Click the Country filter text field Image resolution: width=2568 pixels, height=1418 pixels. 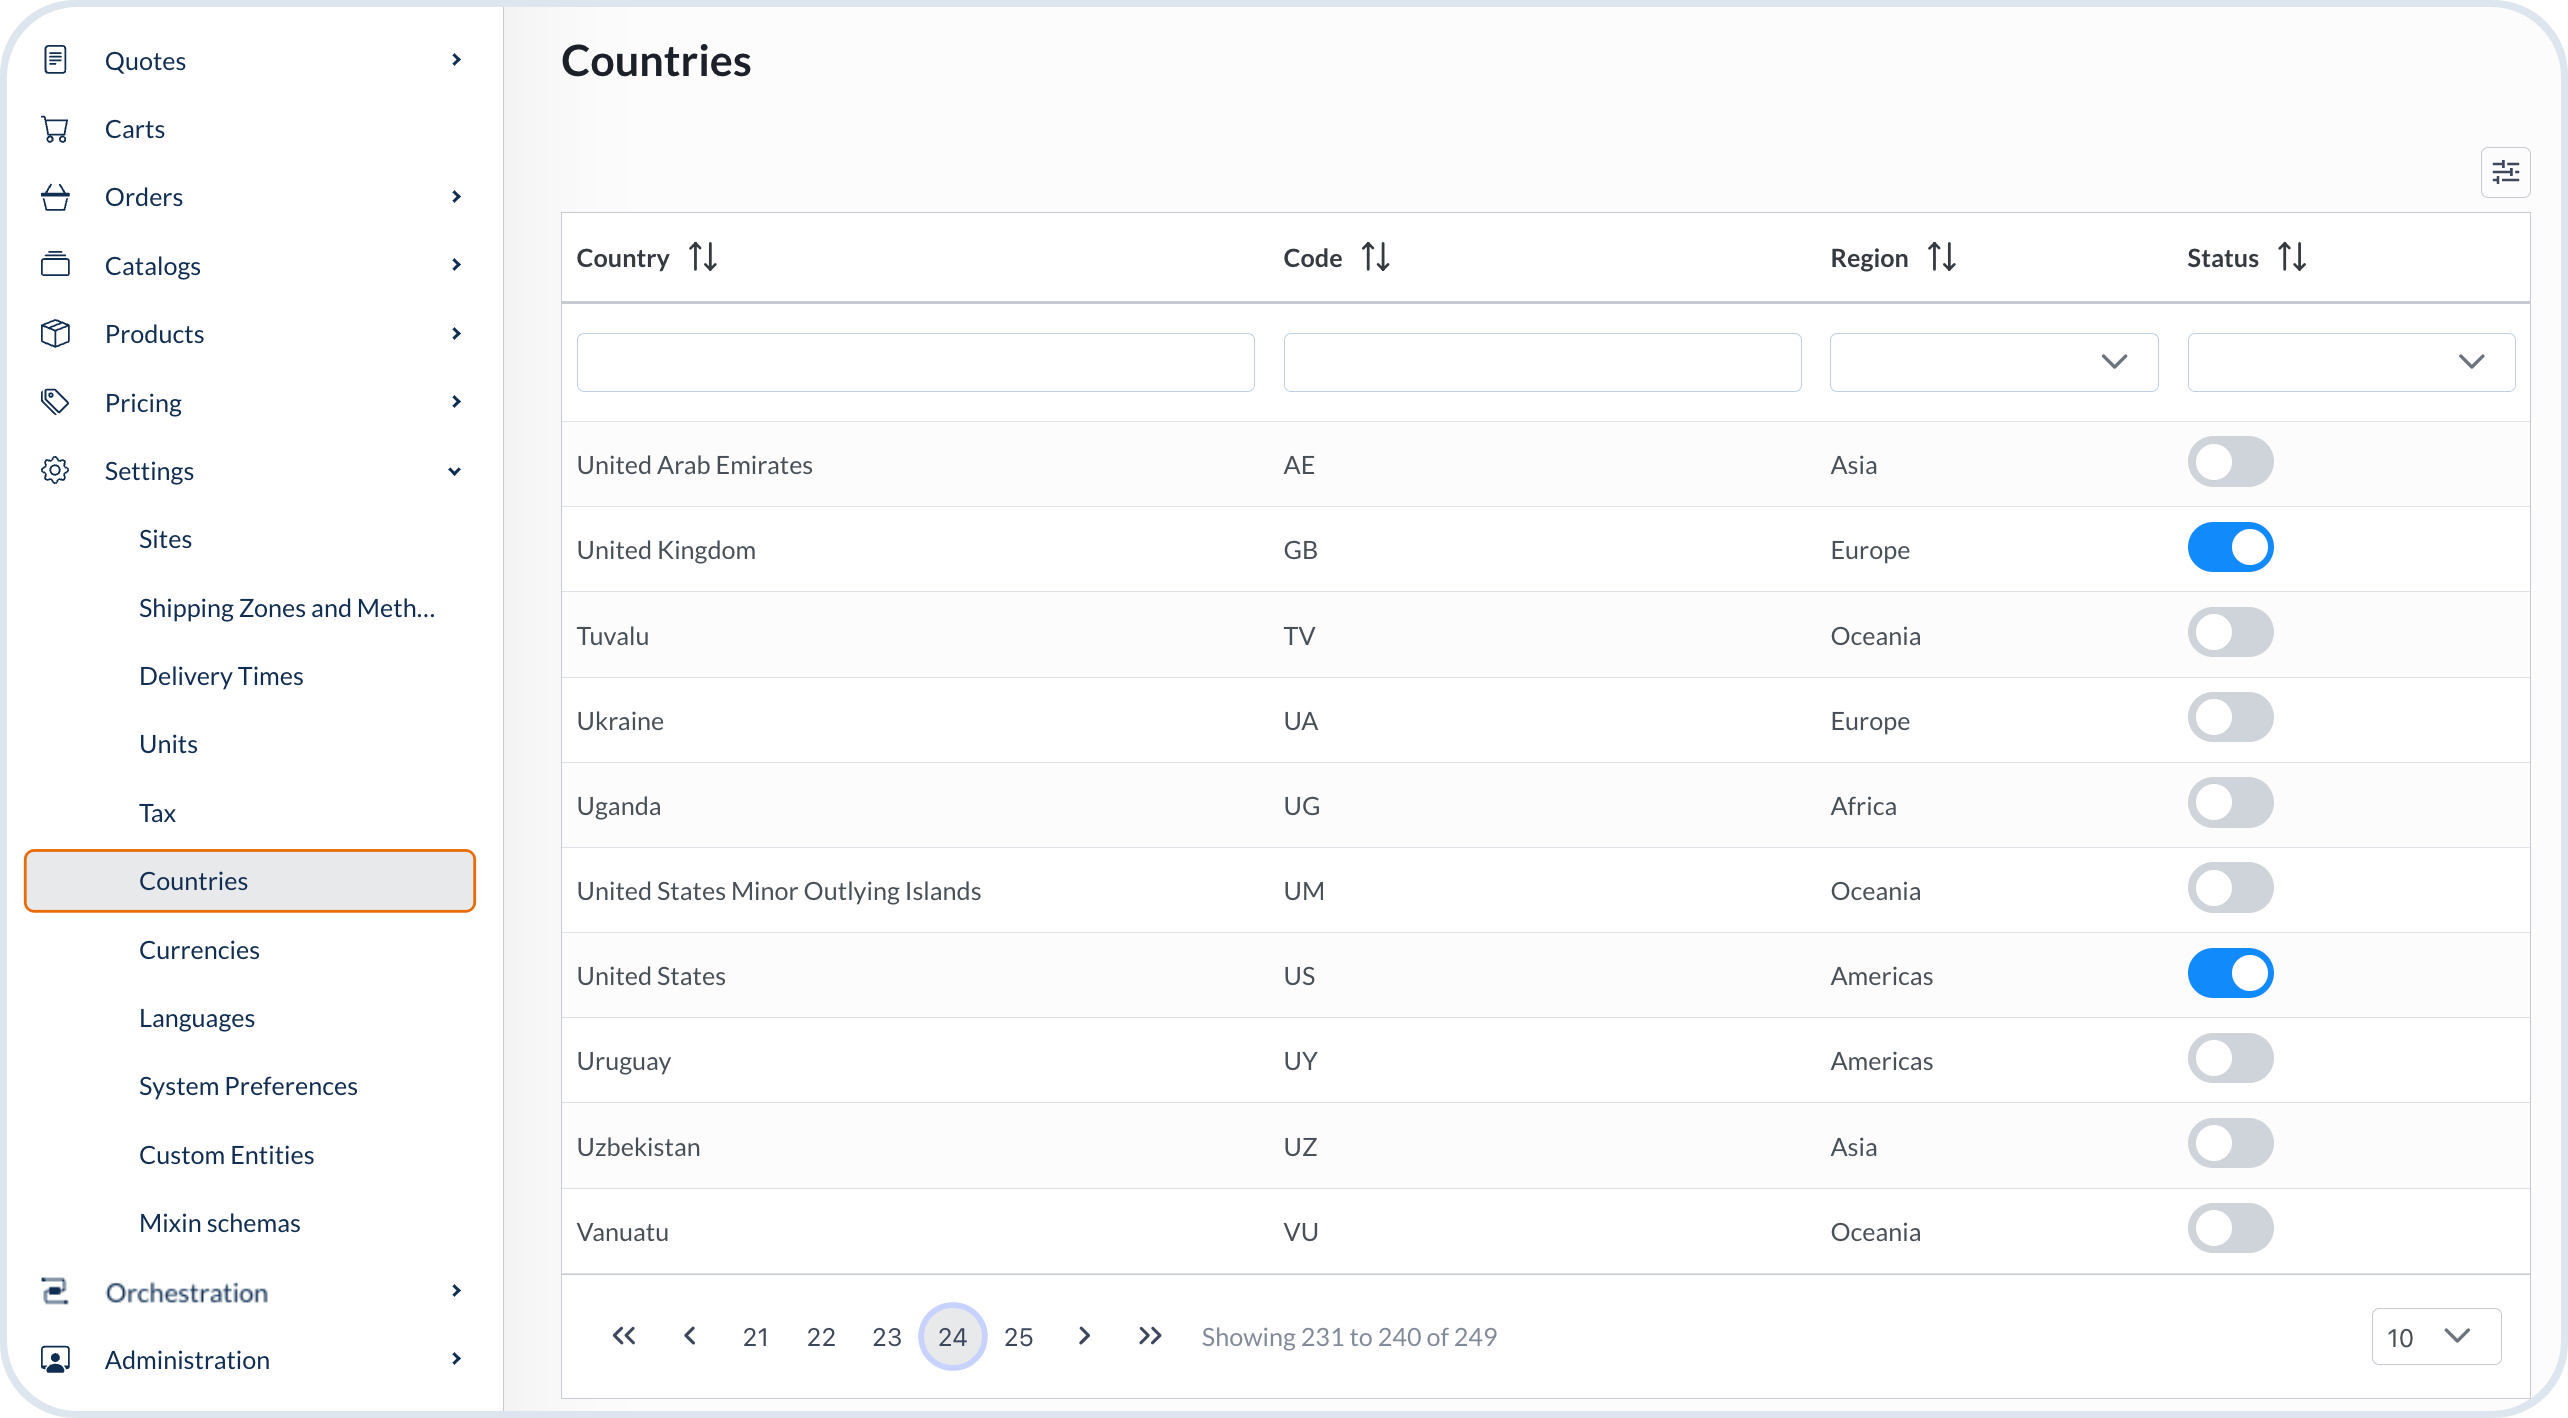click(915, 362)
